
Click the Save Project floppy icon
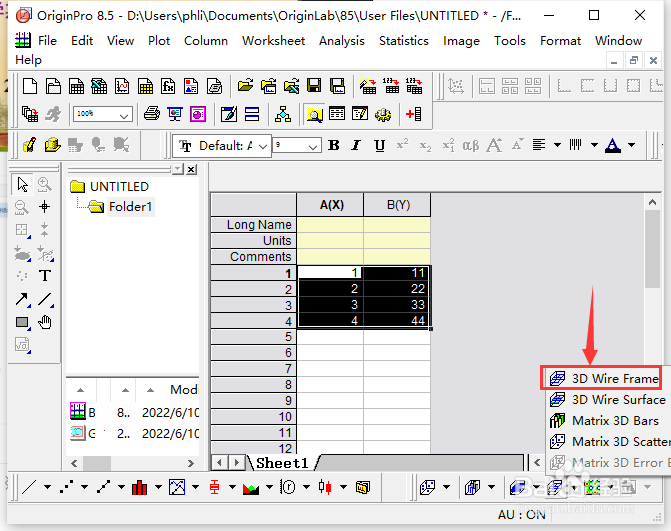(x=314, y=86)
